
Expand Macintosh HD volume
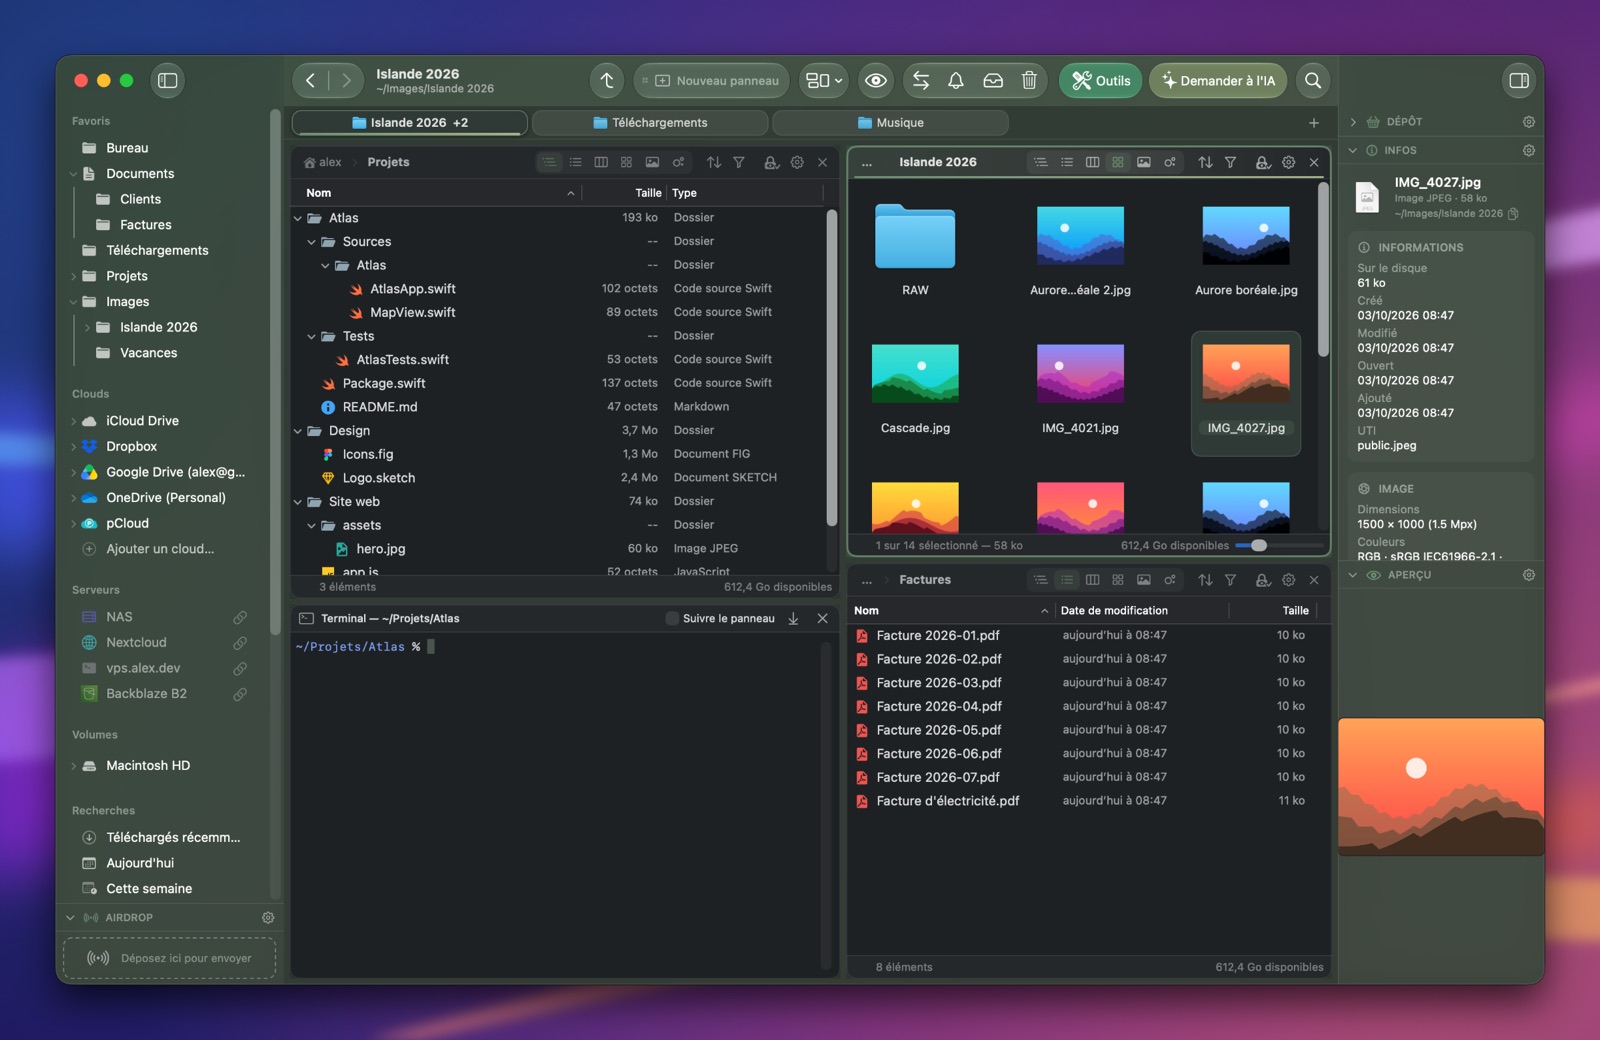73,766
